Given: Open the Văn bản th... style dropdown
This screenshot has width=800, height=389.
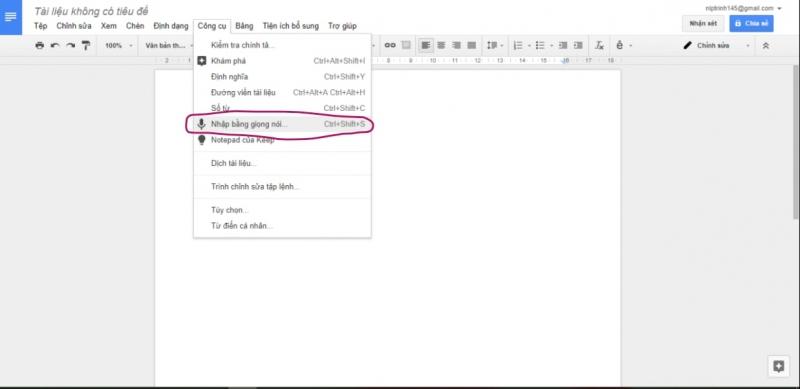Looking at the screenshot, I should [169, 45].
